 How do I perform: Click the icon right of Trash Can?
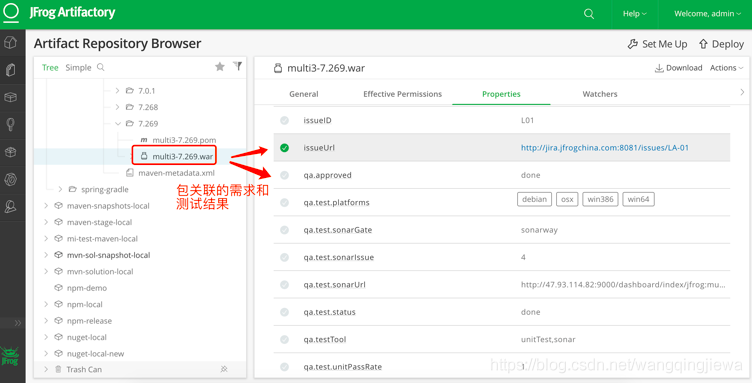[224, 369]
